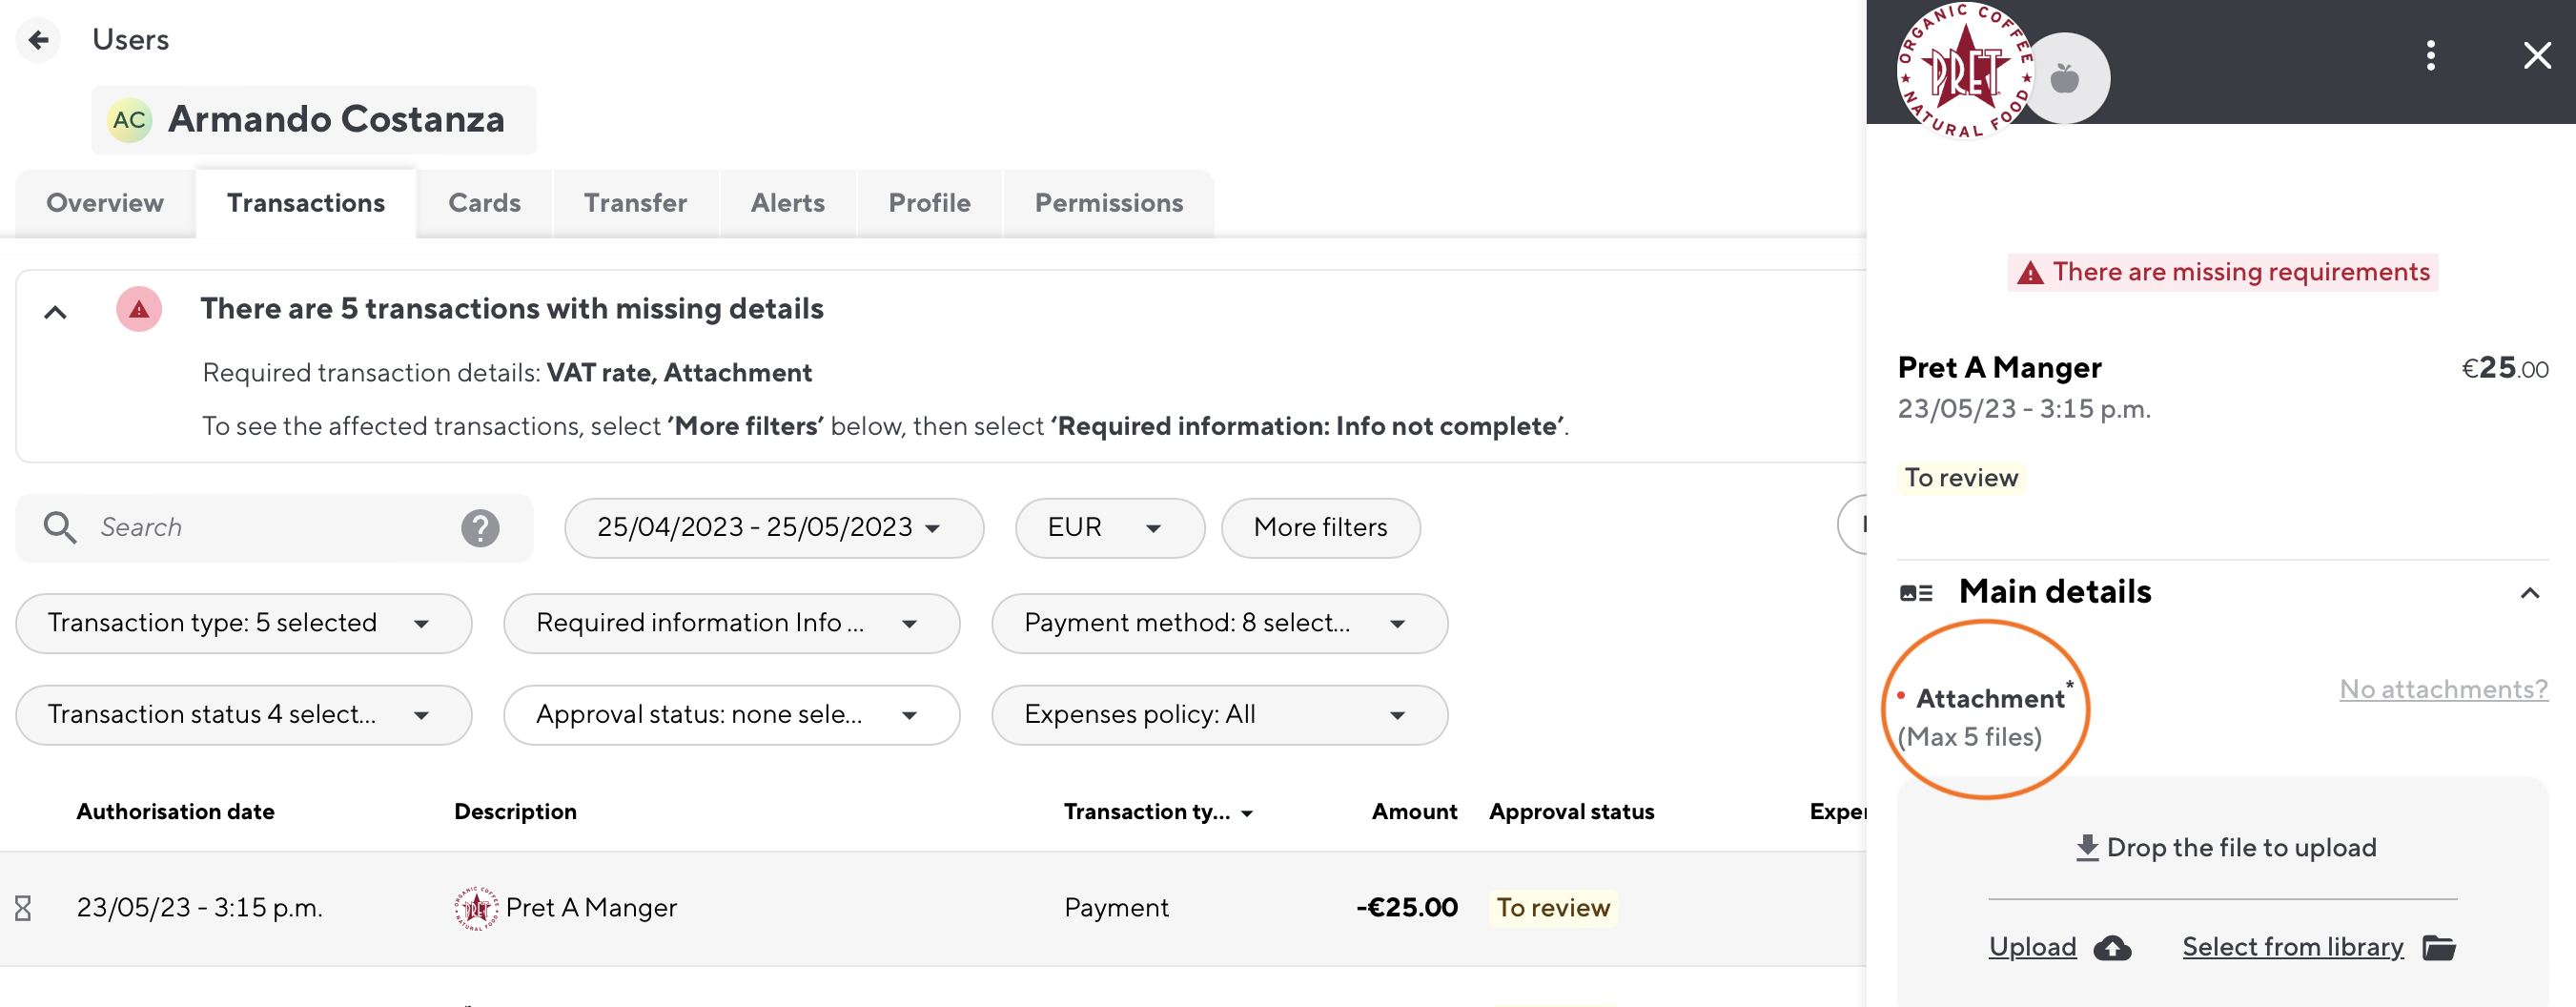Open the Permissions tab
This screenshot has height=1007, width=2576.
[1108, 203]
